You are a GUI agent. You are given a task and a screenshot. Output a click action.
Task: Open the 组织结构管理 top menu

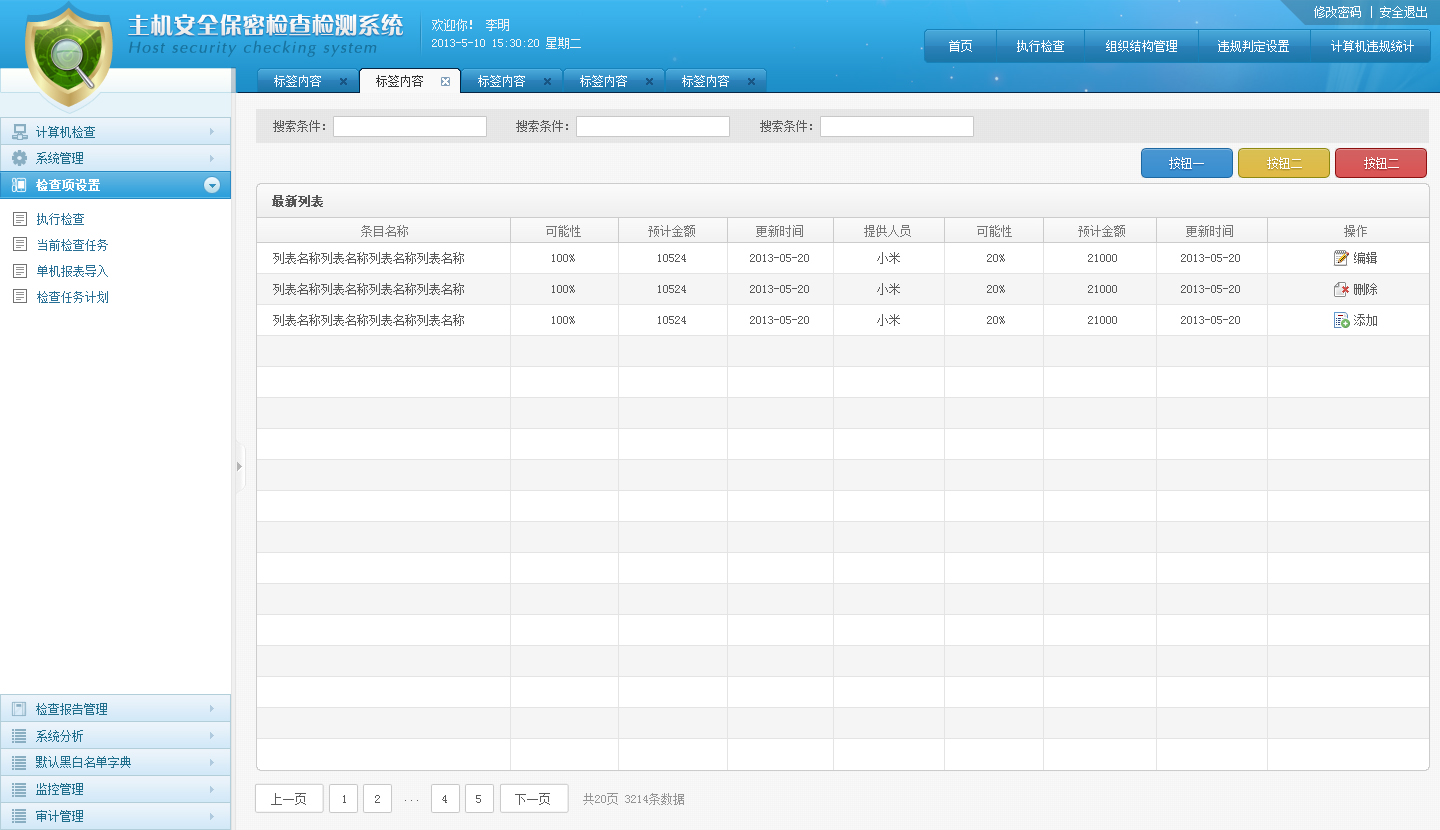point(1141,46)
